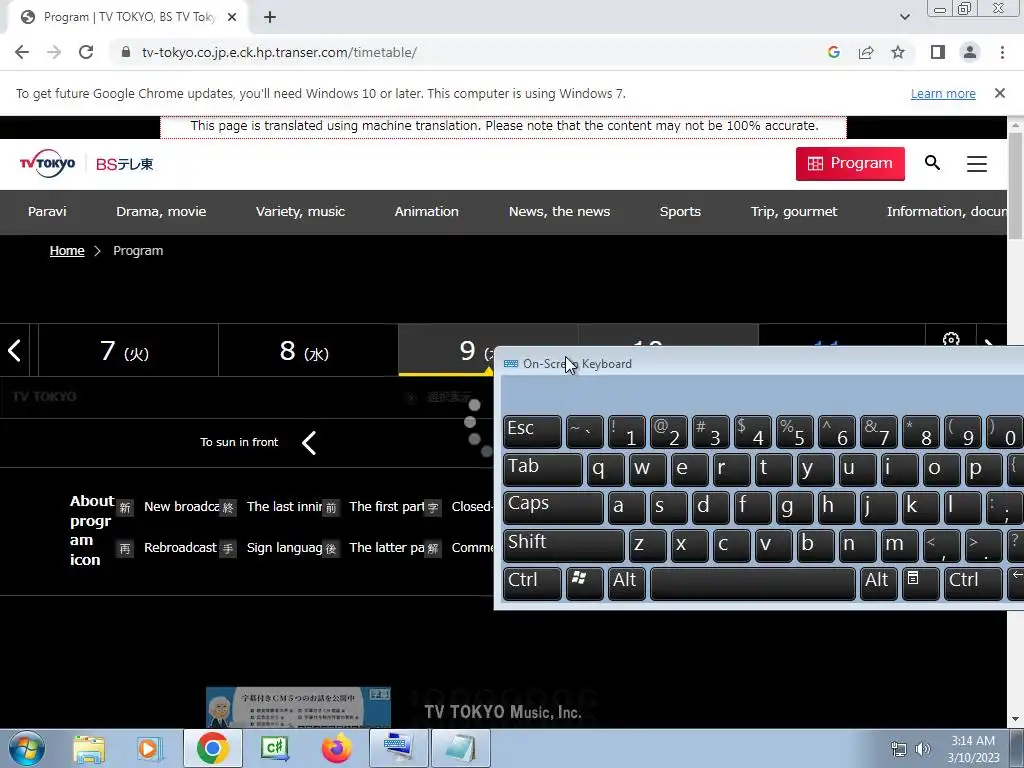
Task: Go back using browser back arrow
Action: tap(22, 52)
